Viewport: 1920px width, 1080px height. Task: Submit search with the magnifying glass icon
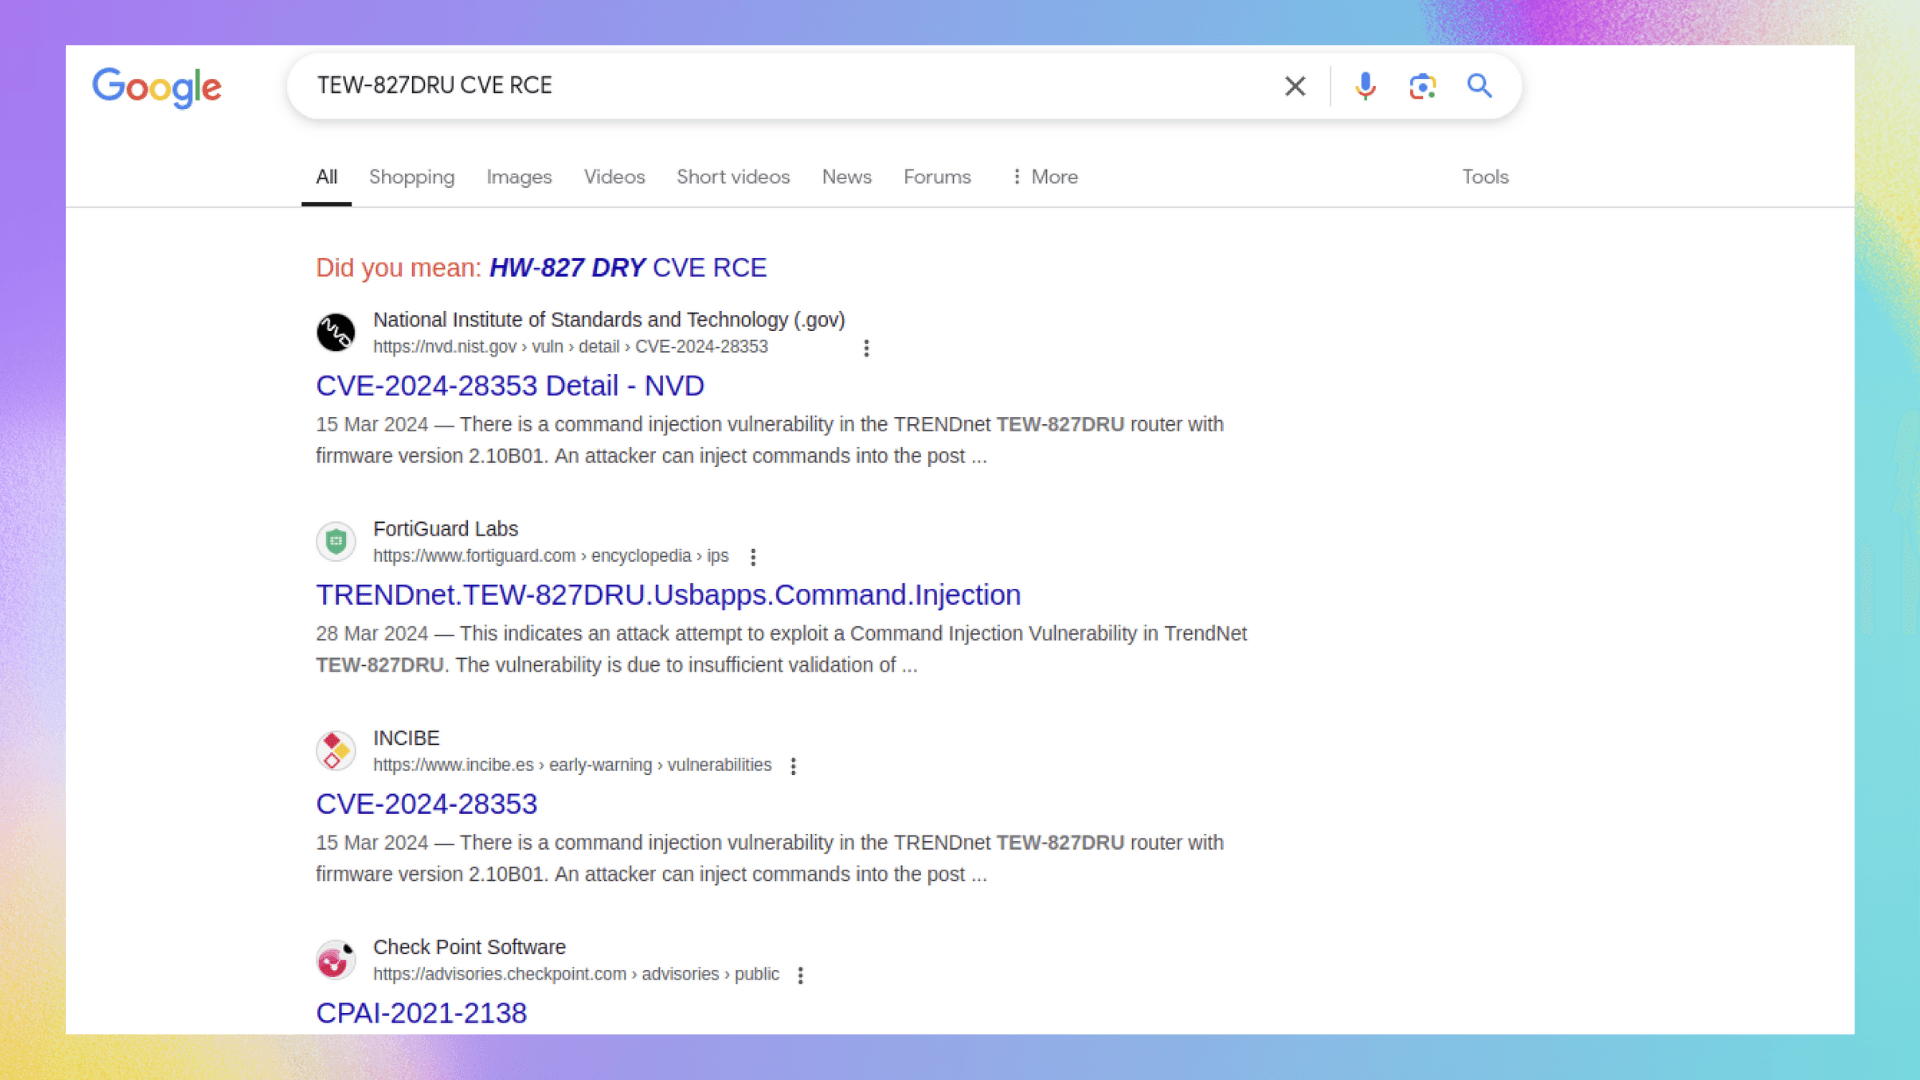click(x=1480, y=86)
